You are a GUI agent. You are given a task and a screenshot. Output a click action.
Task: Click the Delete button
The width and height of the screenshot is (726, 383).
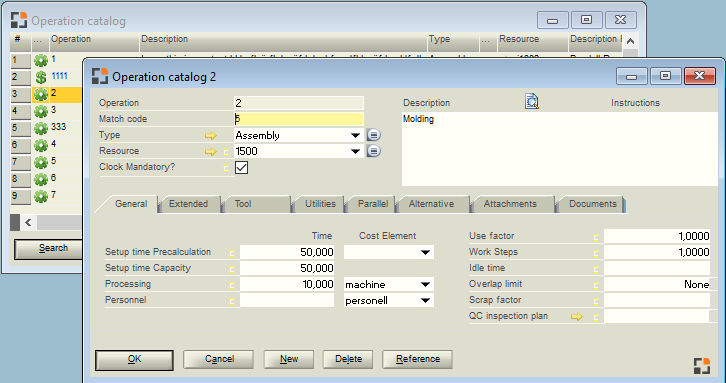(x=348, y=359)
